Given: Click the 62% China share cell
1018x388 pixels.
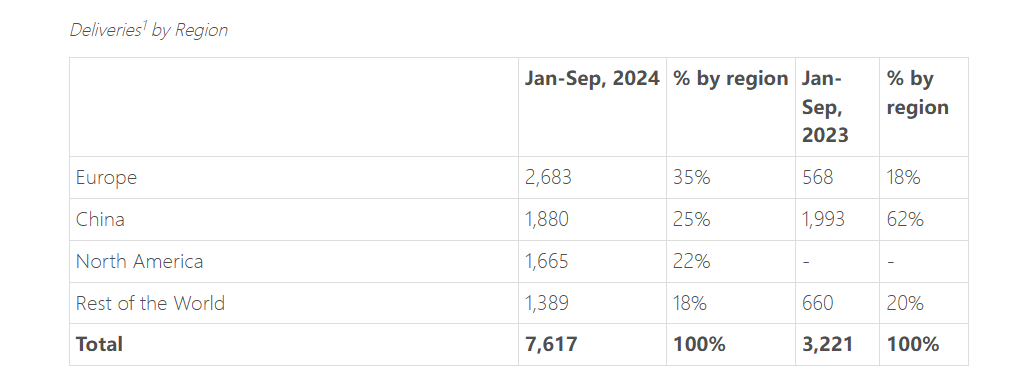Looking at the screenshot, I should point(905,219).
